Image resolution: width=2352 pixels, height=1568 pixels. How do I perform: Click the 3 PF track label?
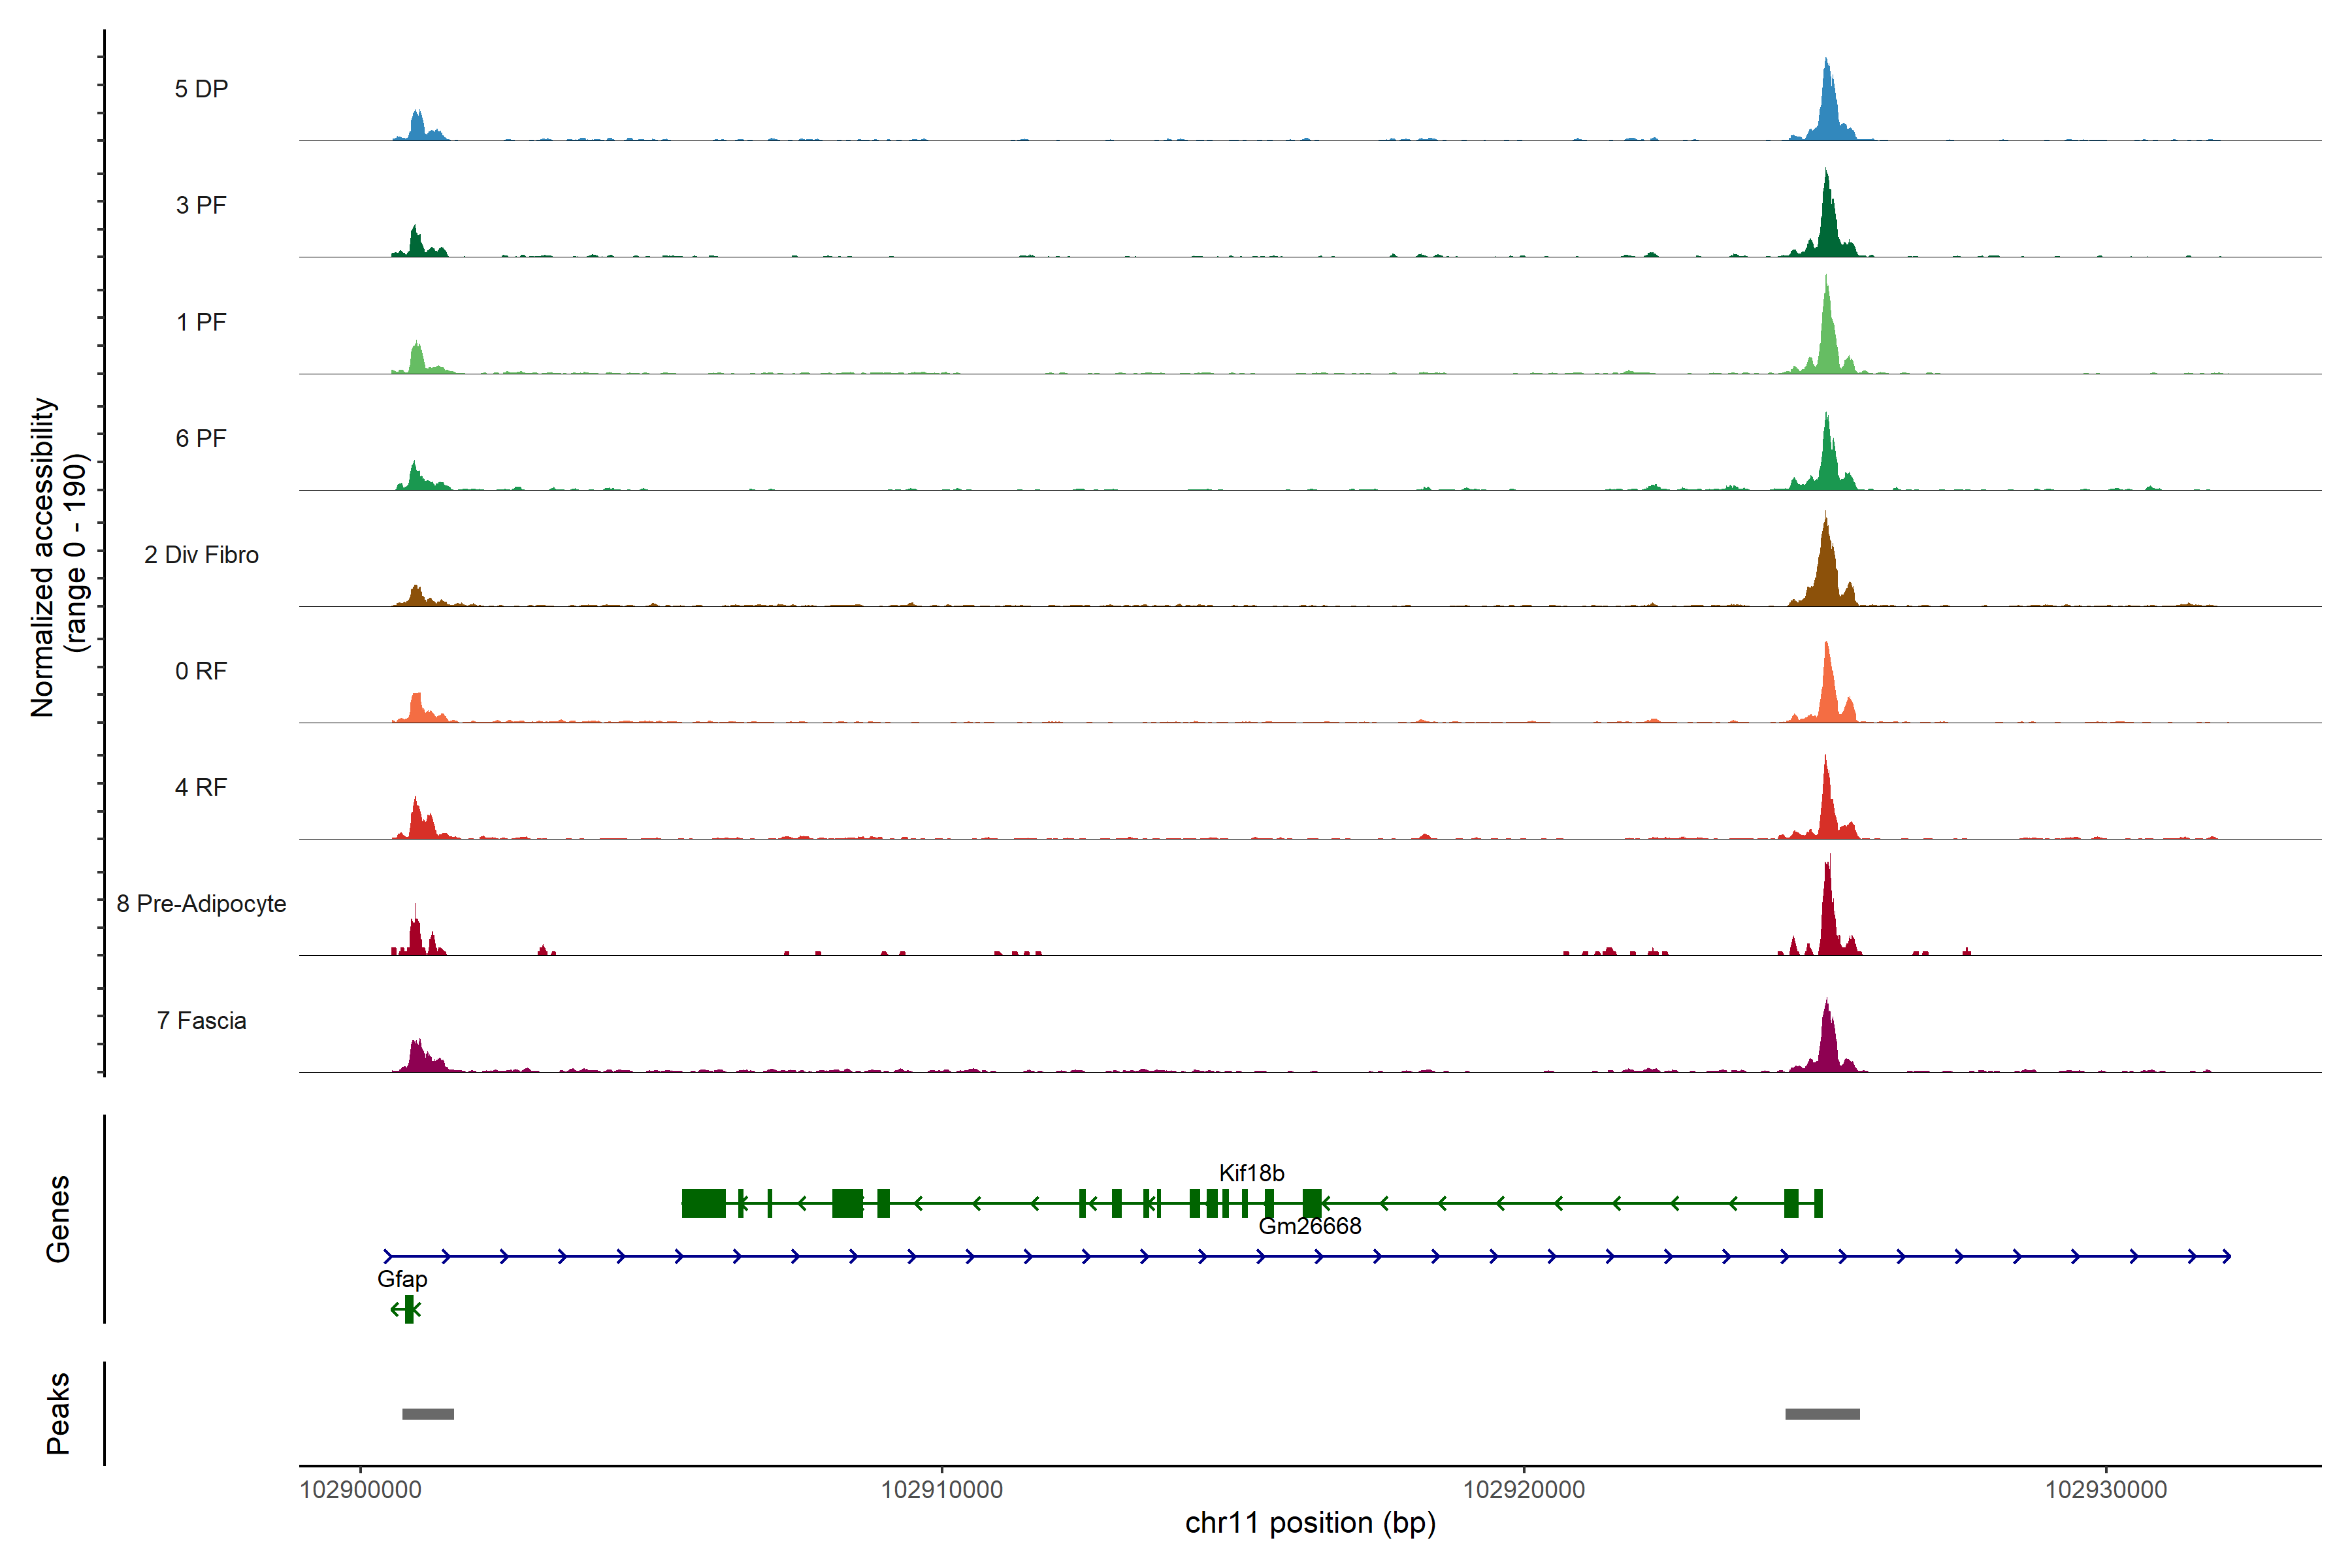[x=201, y=205]
